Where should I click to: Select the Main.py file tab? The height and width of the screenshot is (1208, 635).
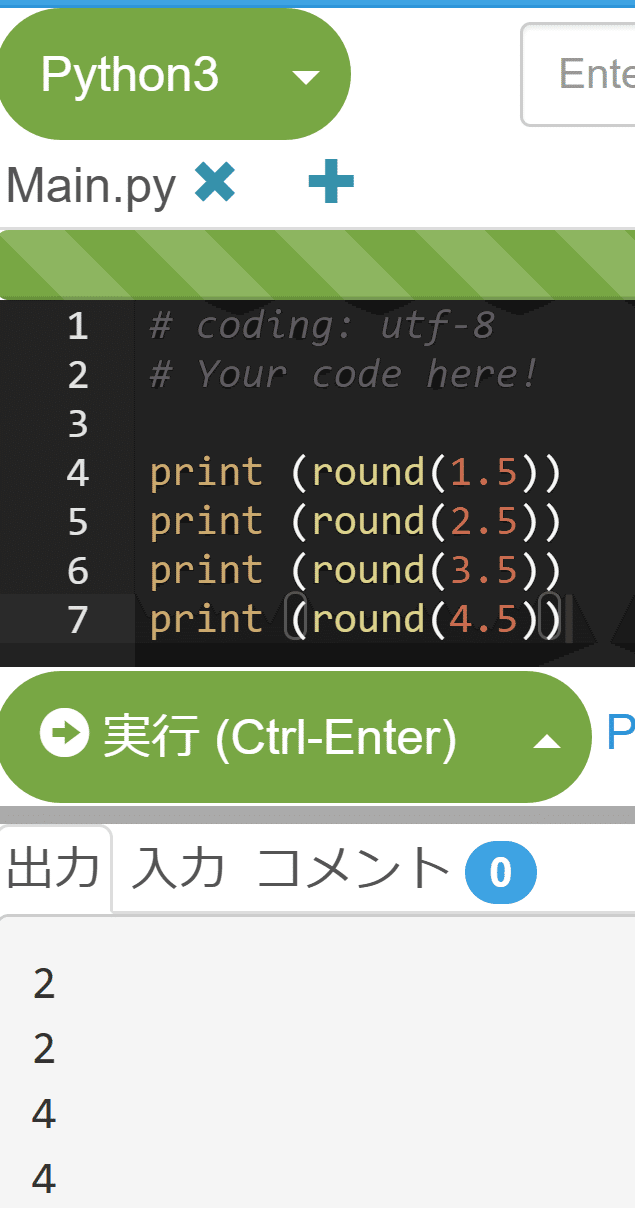point(91,185)
